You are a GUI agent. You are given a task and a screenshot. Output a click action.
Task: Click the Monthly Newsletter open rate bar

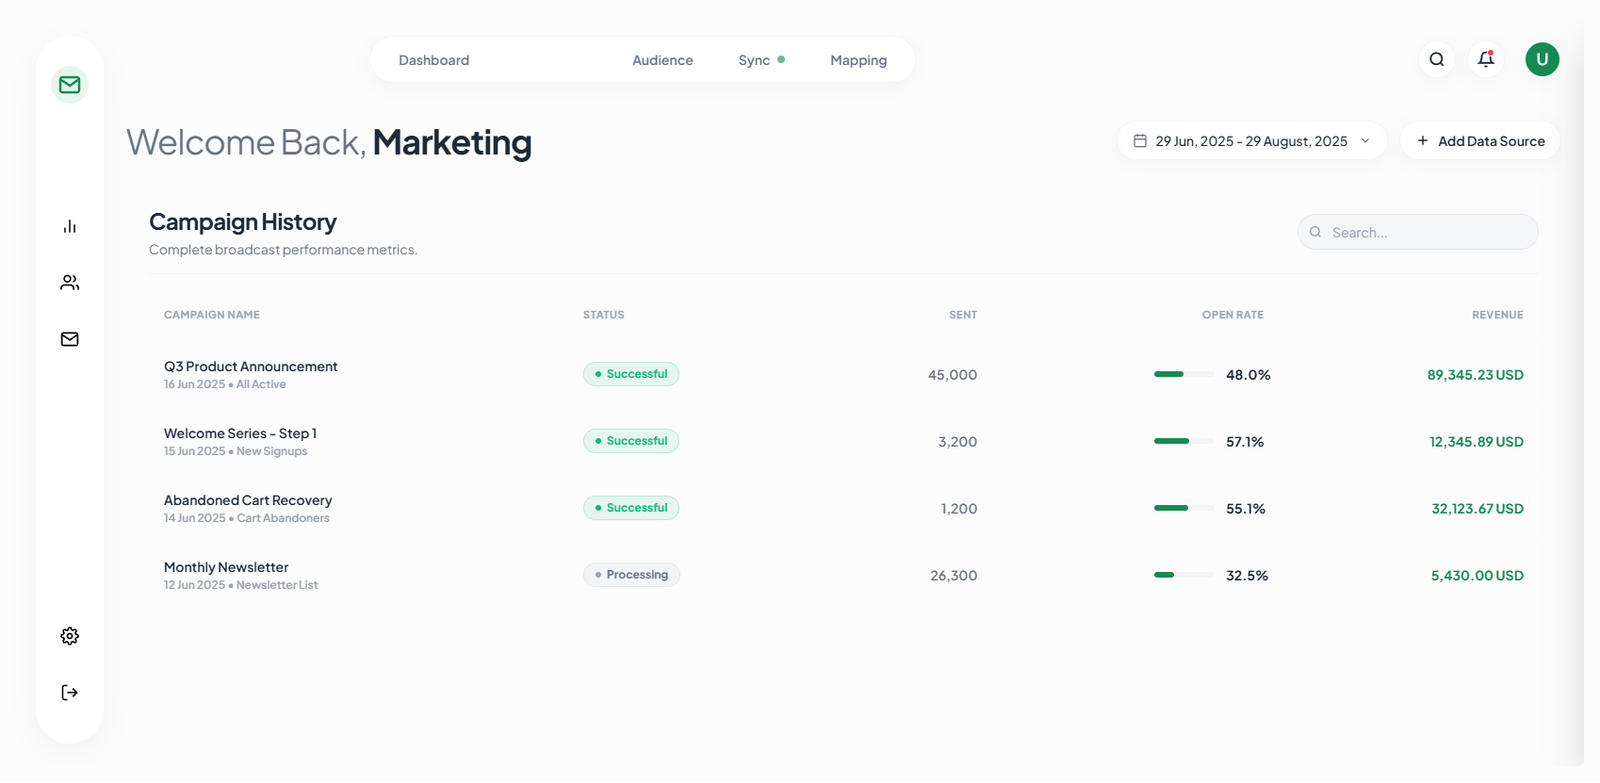(x=1184, y=575)
